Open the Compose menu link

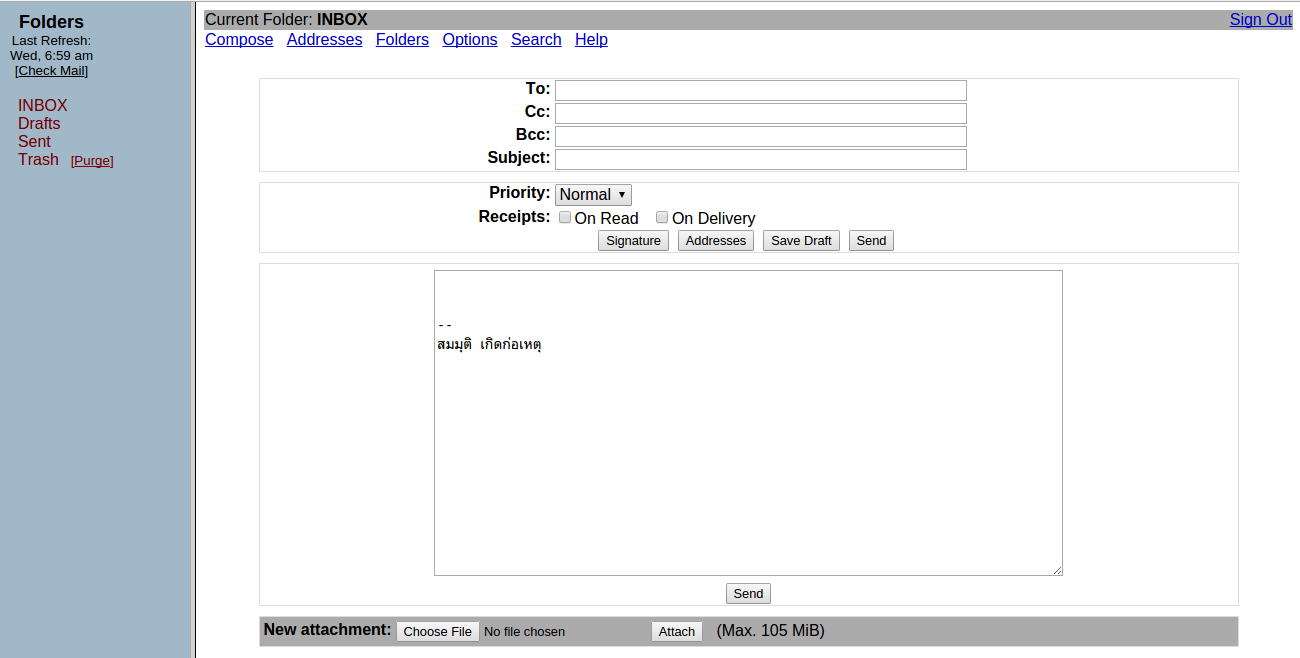pos(239,40)
